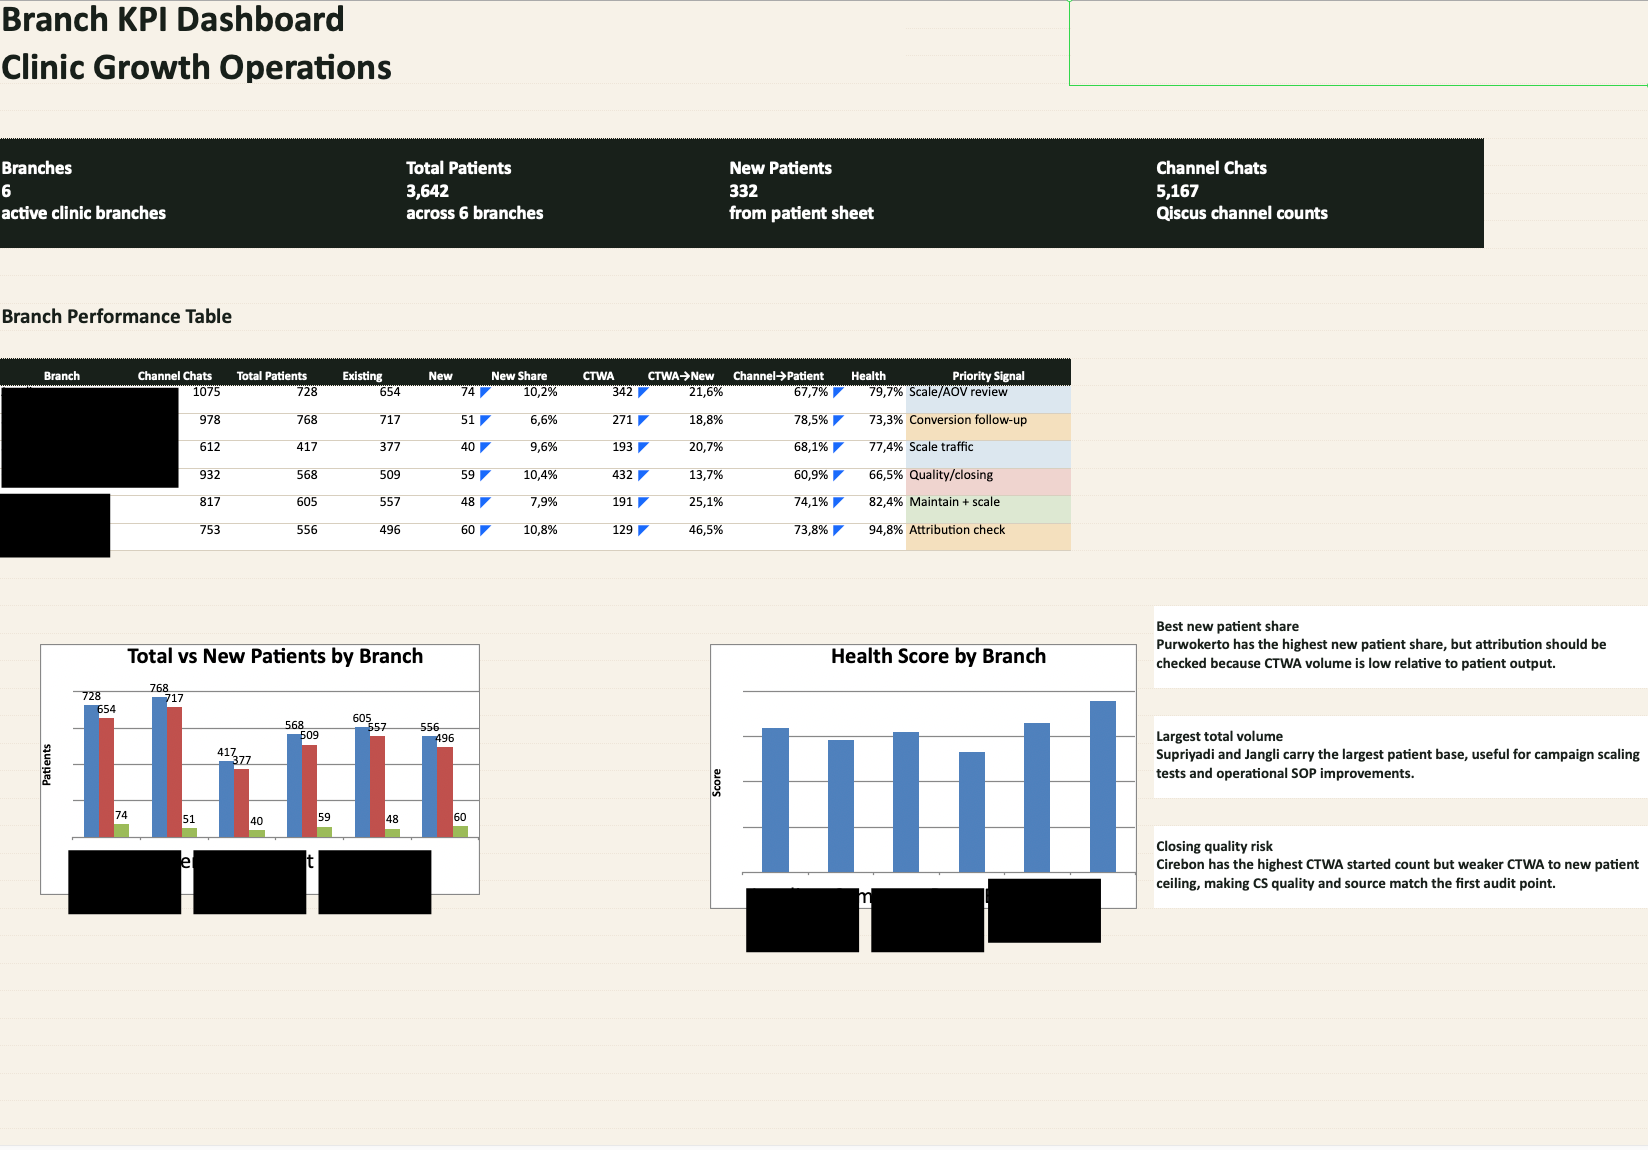Select table cell with value 612
Viewport: 1648px width, 1150px height.
click(210, 447)
